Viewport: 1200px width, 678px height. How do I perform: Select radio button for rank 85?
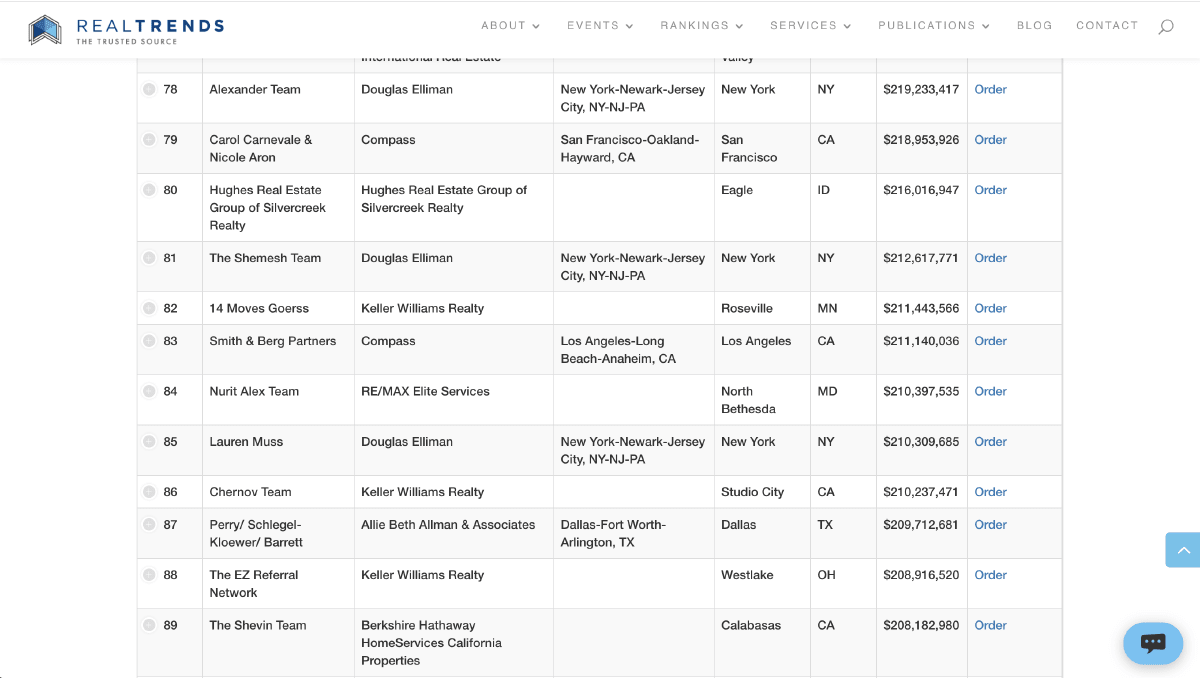click(149, 442)
